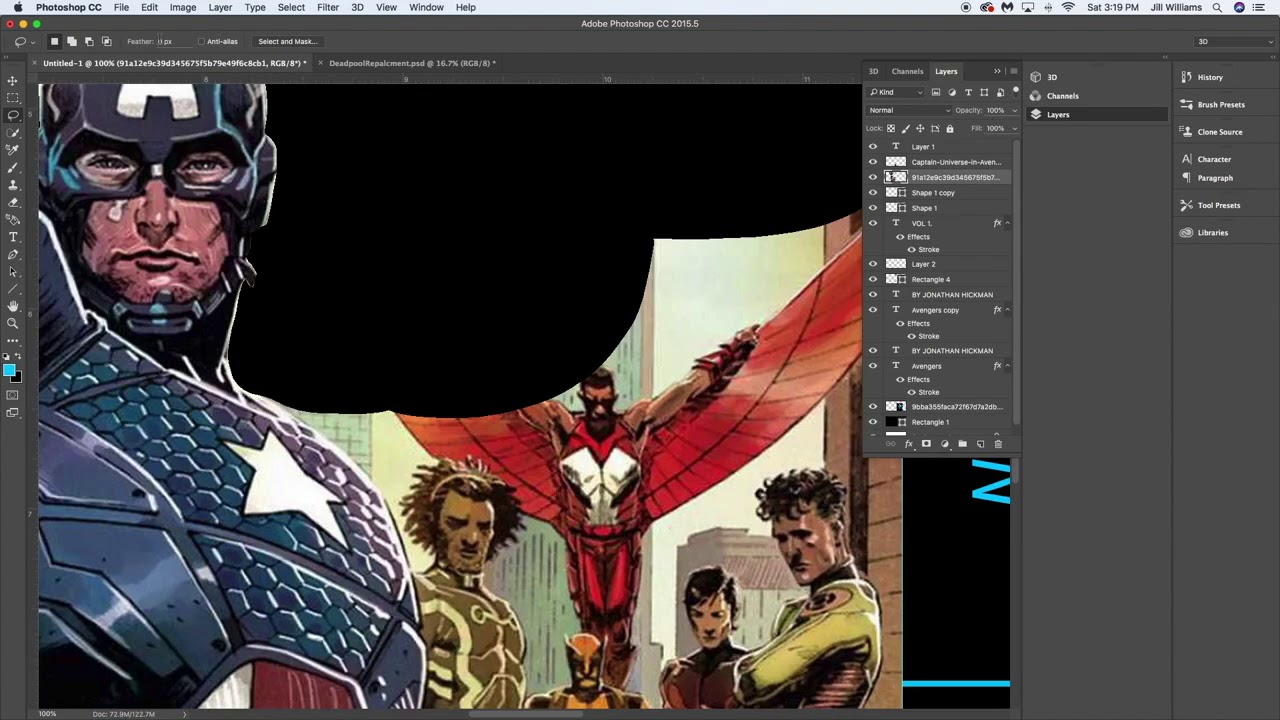Click Add Layer Mask icon

pyautogui.click(x=926, y=444)
